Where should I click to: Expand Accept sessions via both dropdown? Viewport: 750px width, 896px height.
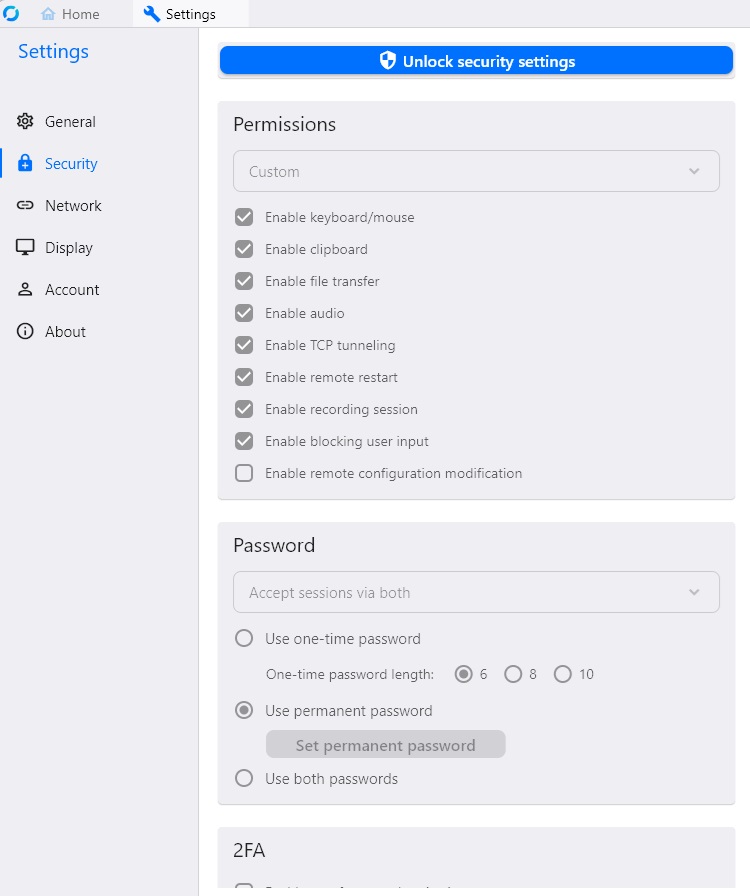pyautogui.click(x=476, y=592)
